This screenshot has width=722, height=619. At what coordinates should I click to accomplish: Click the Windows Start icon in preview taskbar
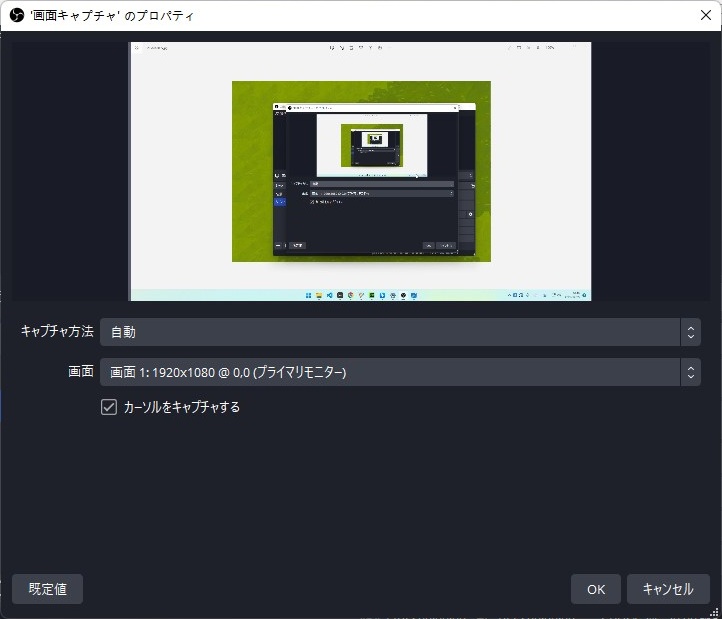(308, 295)
